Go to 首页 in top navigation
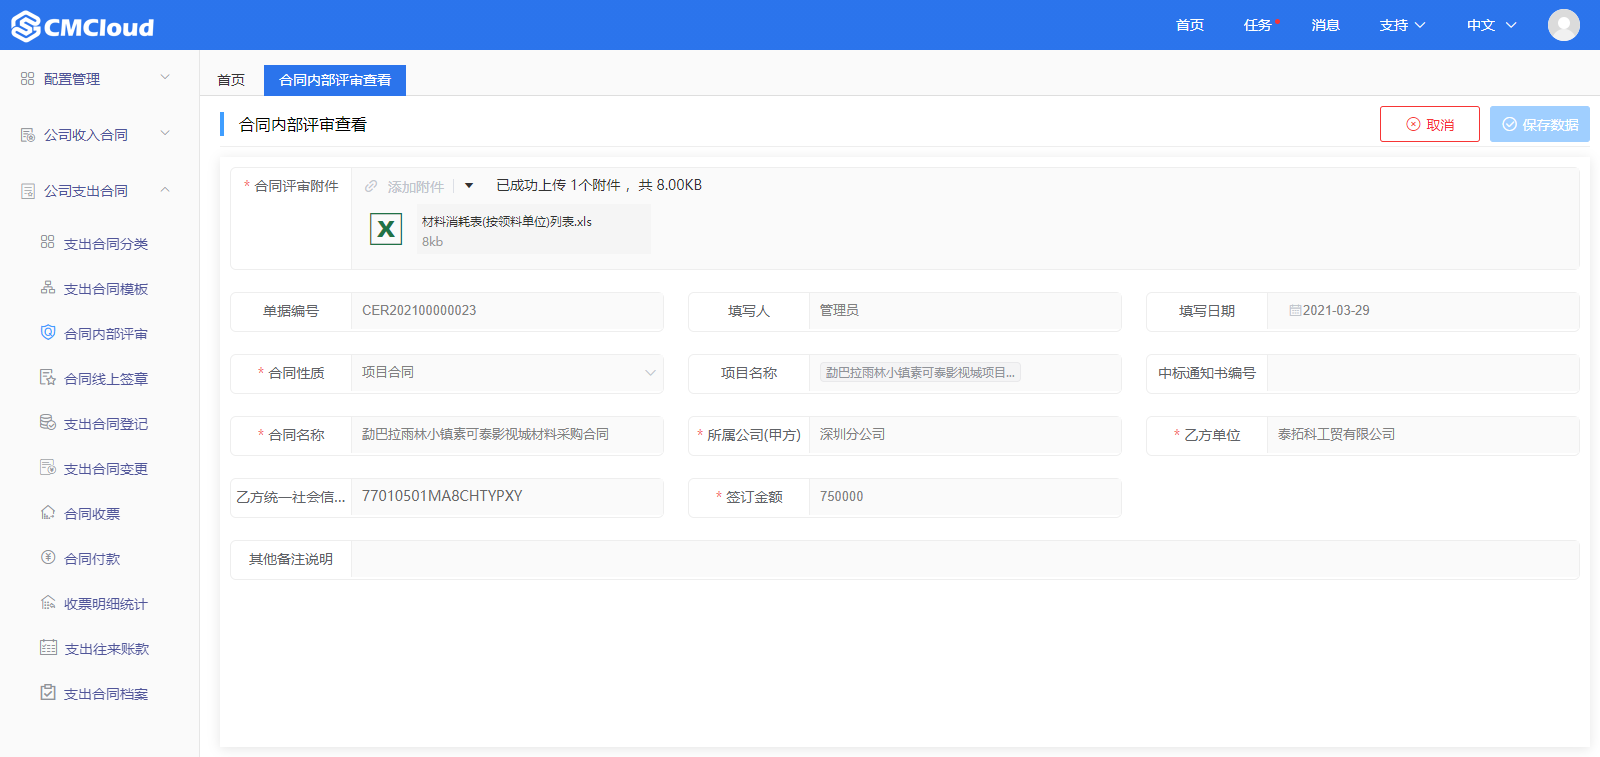 pos(1190,25)
